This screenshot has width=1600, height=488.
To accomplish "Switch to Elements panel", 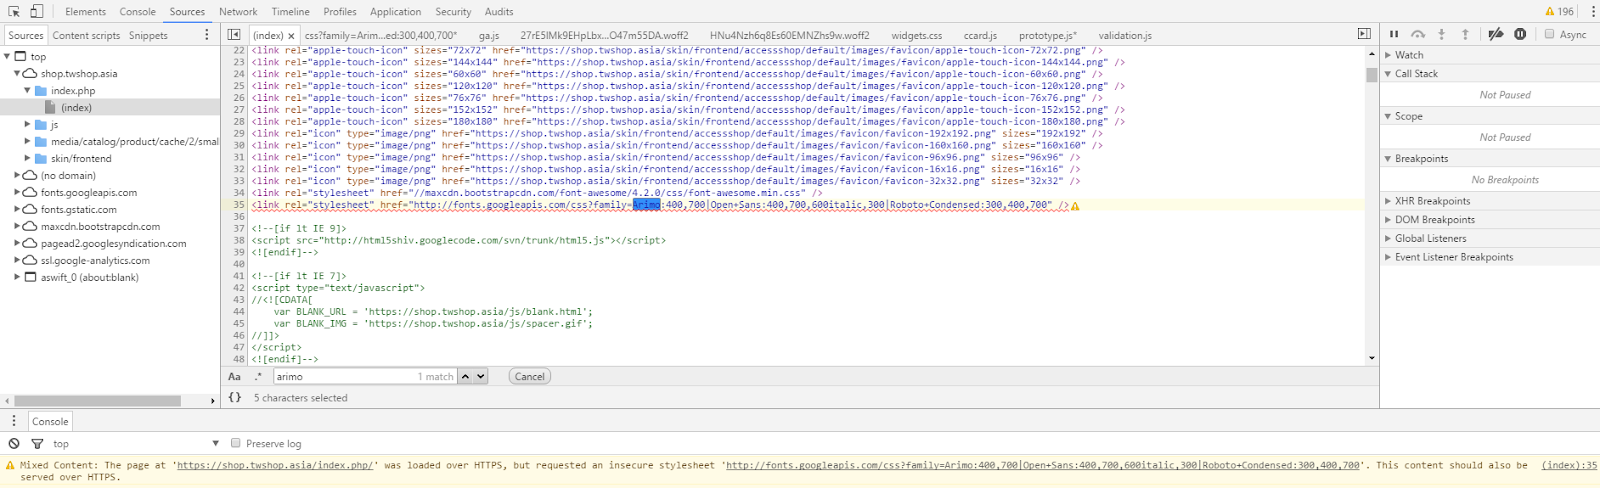I will coord(85,12).
